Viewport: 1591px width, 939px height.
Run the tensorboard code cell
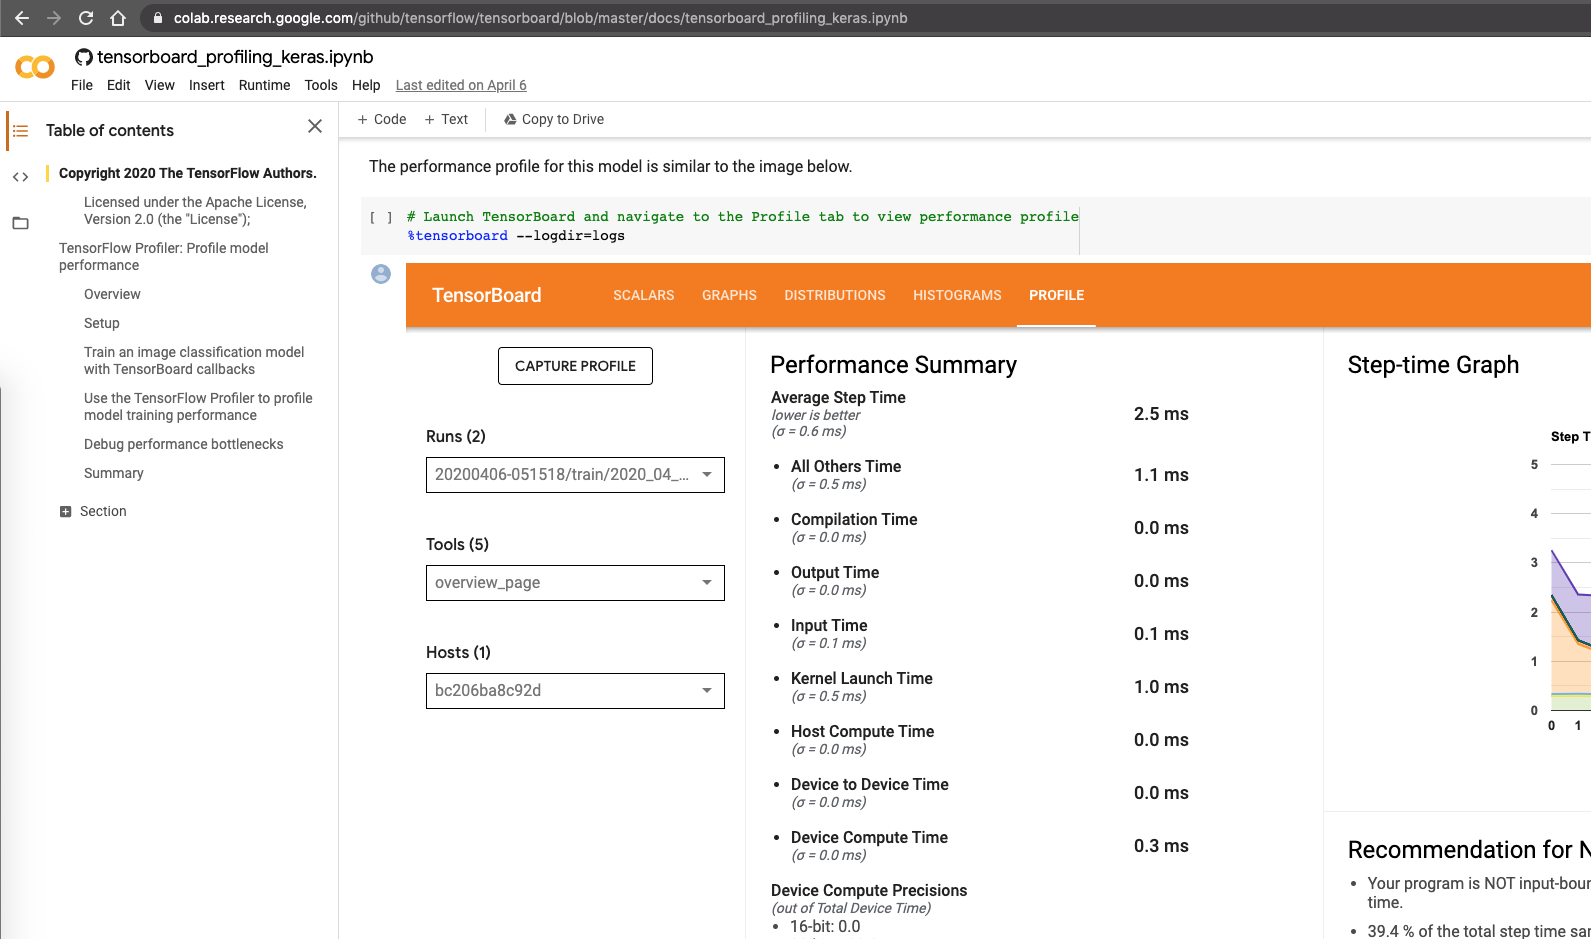point(381,217)
